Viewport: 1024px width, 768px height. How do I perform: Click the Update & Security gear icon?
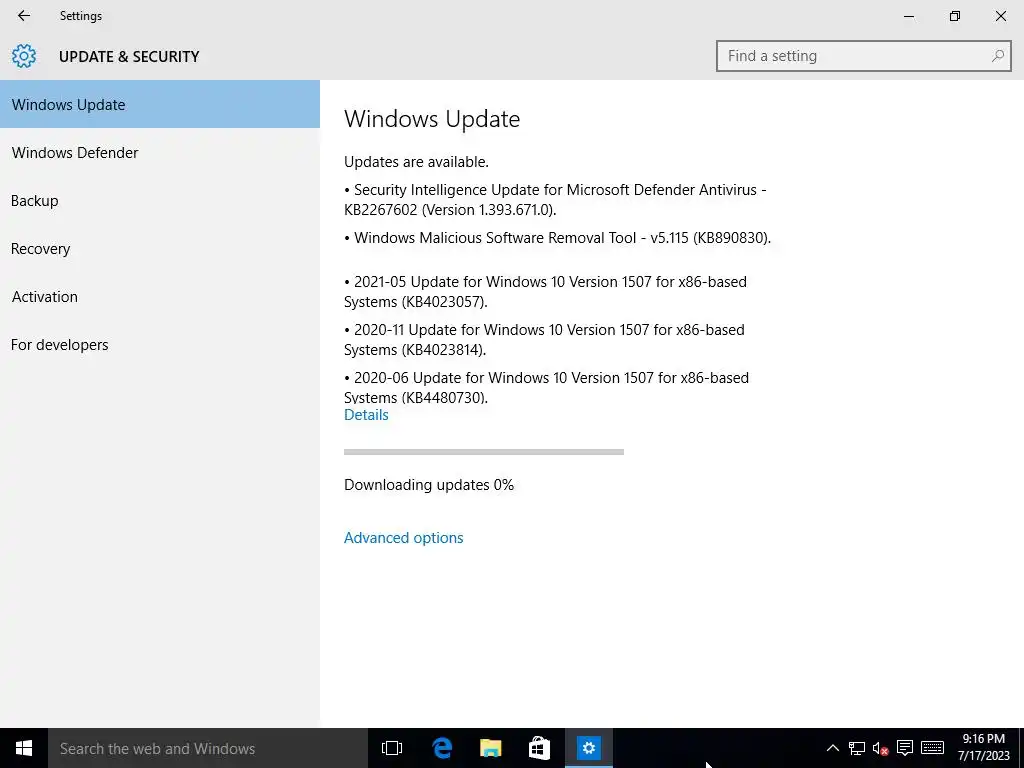(24, 56)
